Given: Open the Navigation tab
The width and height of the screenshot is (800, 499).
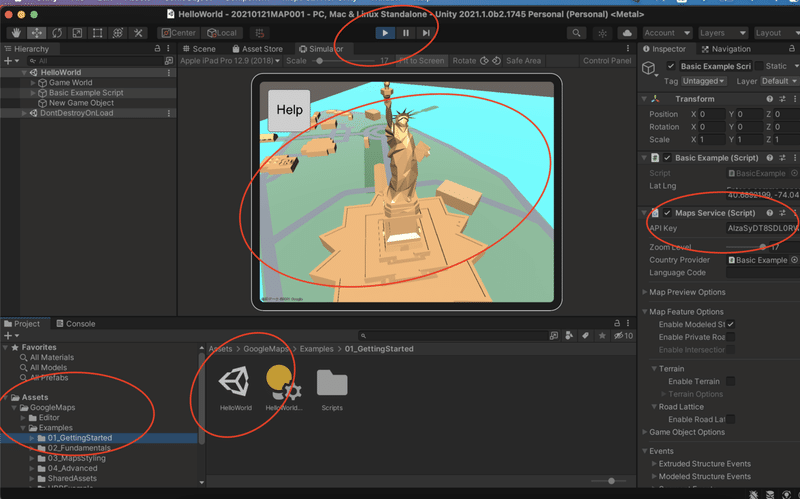Looking at the screenshot, I should tap(726, 49).
